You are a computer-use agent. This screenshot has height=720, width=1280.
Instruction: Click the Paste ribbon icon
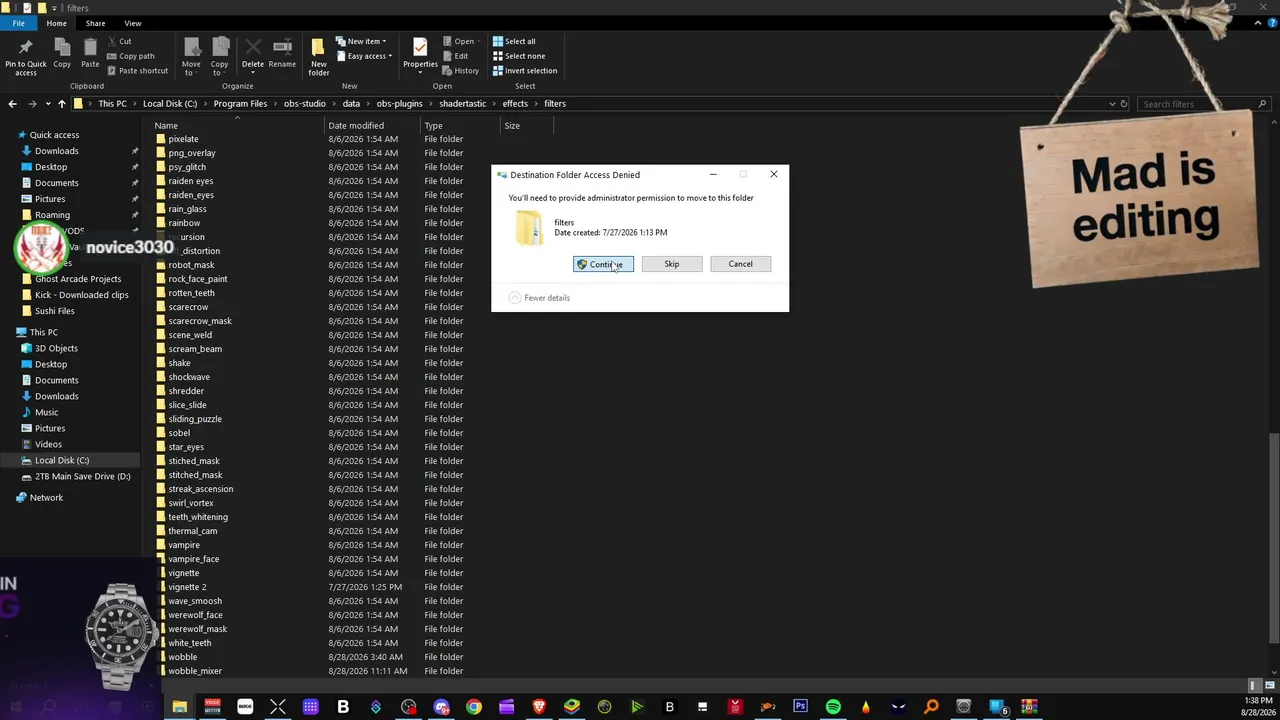coord(90,54)
